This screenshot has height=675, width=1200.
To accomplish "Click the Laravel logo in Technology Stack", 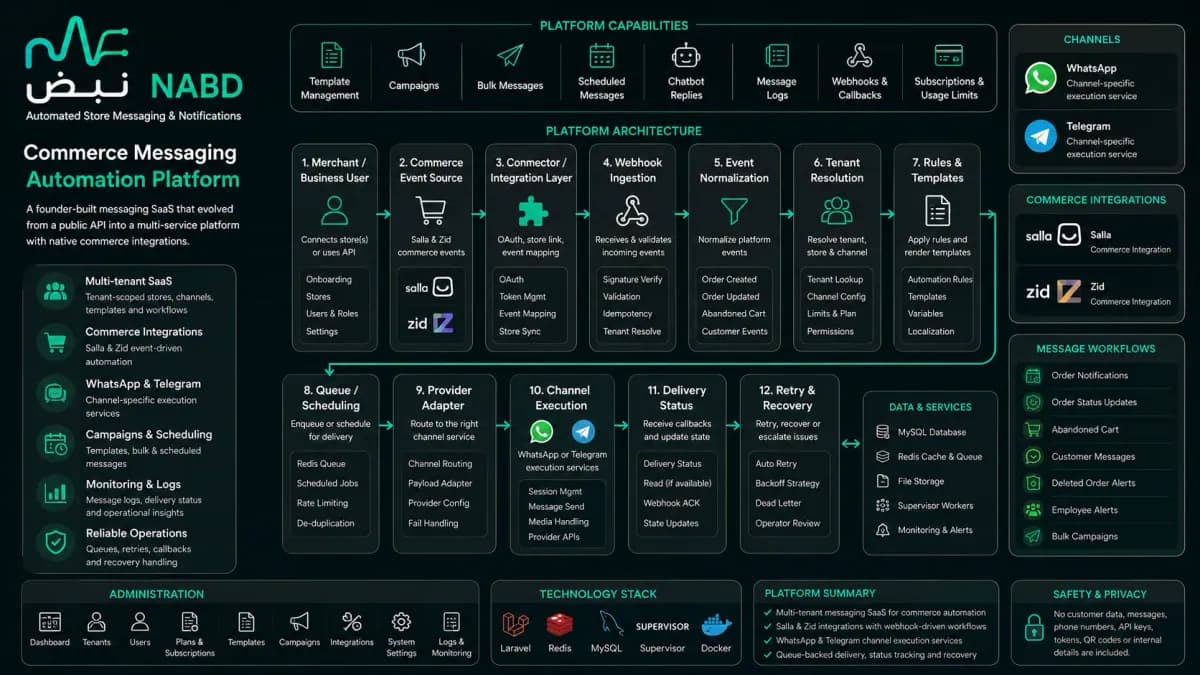I will pyautogui.click(x=515, y=625).
